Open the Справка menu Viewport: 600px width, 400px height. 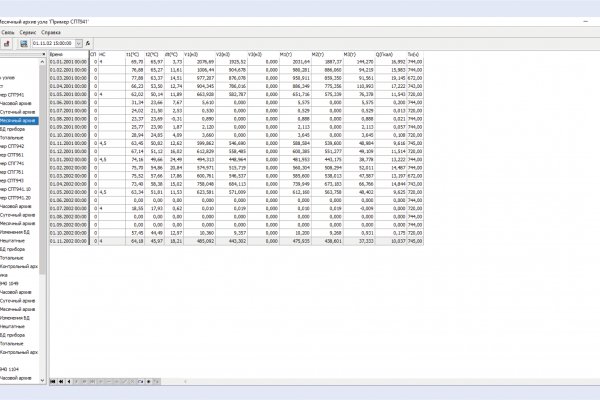pos(52,32)
